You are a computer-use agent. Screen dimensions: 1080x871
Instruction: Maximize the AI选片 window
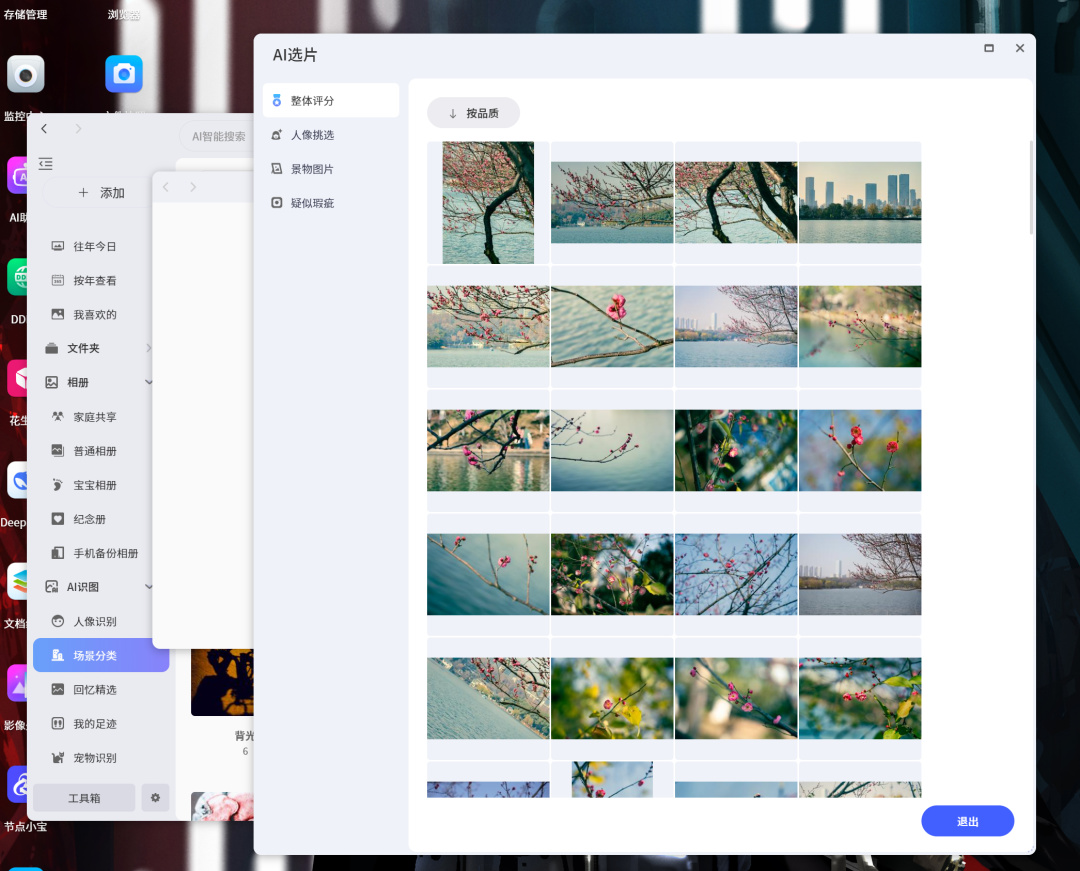(988, 48)
